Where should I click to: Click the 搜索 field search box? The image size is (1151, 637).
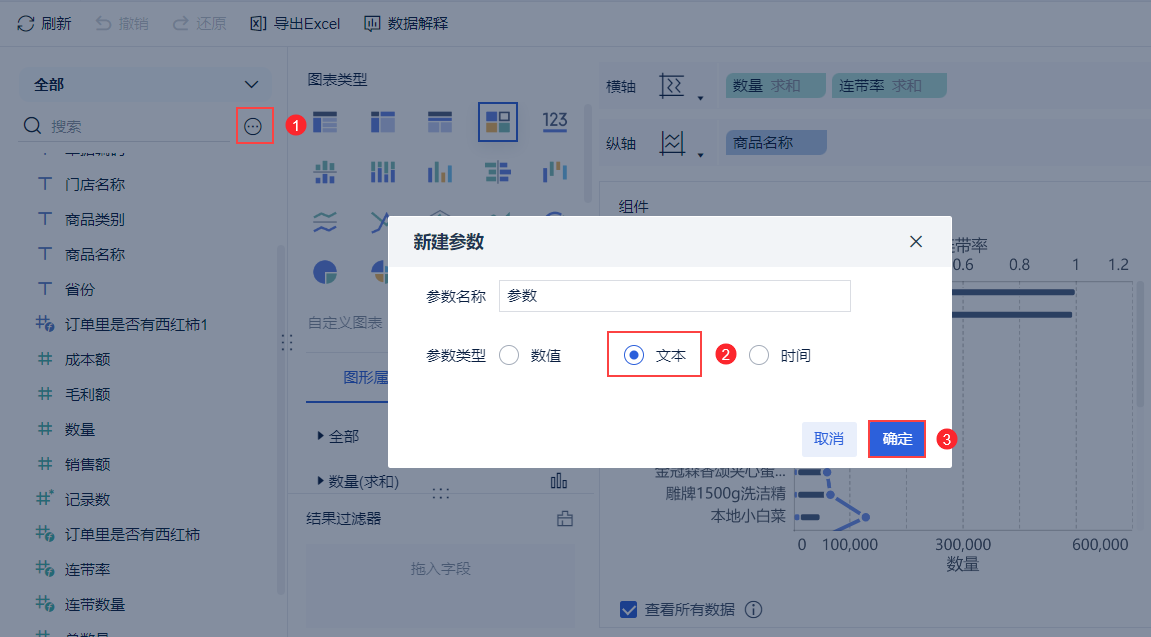coord(125,126)
